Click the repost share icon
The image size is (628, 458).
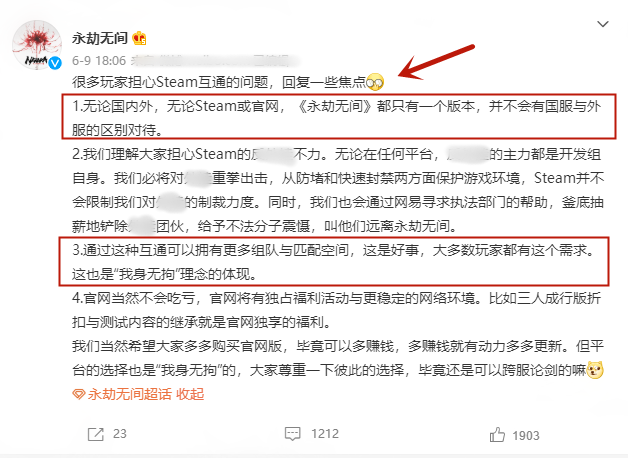96,434
